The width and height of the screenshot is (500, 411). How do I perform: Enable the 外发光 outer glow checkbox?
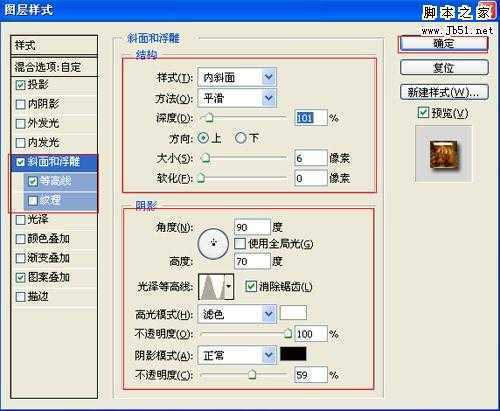tap(21, 124)
